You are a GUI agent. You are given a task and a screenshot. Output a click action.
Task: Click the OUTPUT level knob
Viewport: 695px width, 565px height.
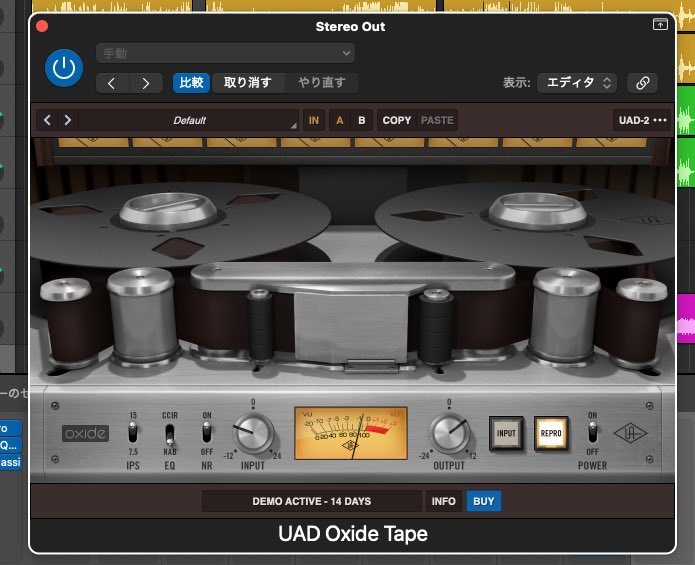[x=449, y=434]
